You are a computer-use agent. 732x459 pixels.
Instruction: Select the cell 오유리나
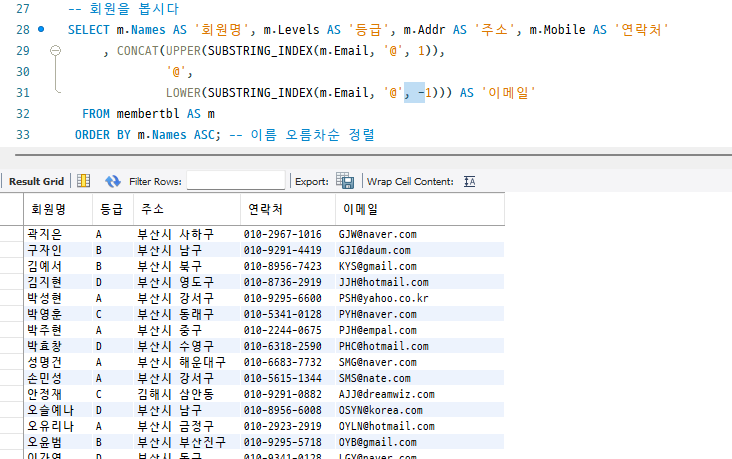pos(58,426)
